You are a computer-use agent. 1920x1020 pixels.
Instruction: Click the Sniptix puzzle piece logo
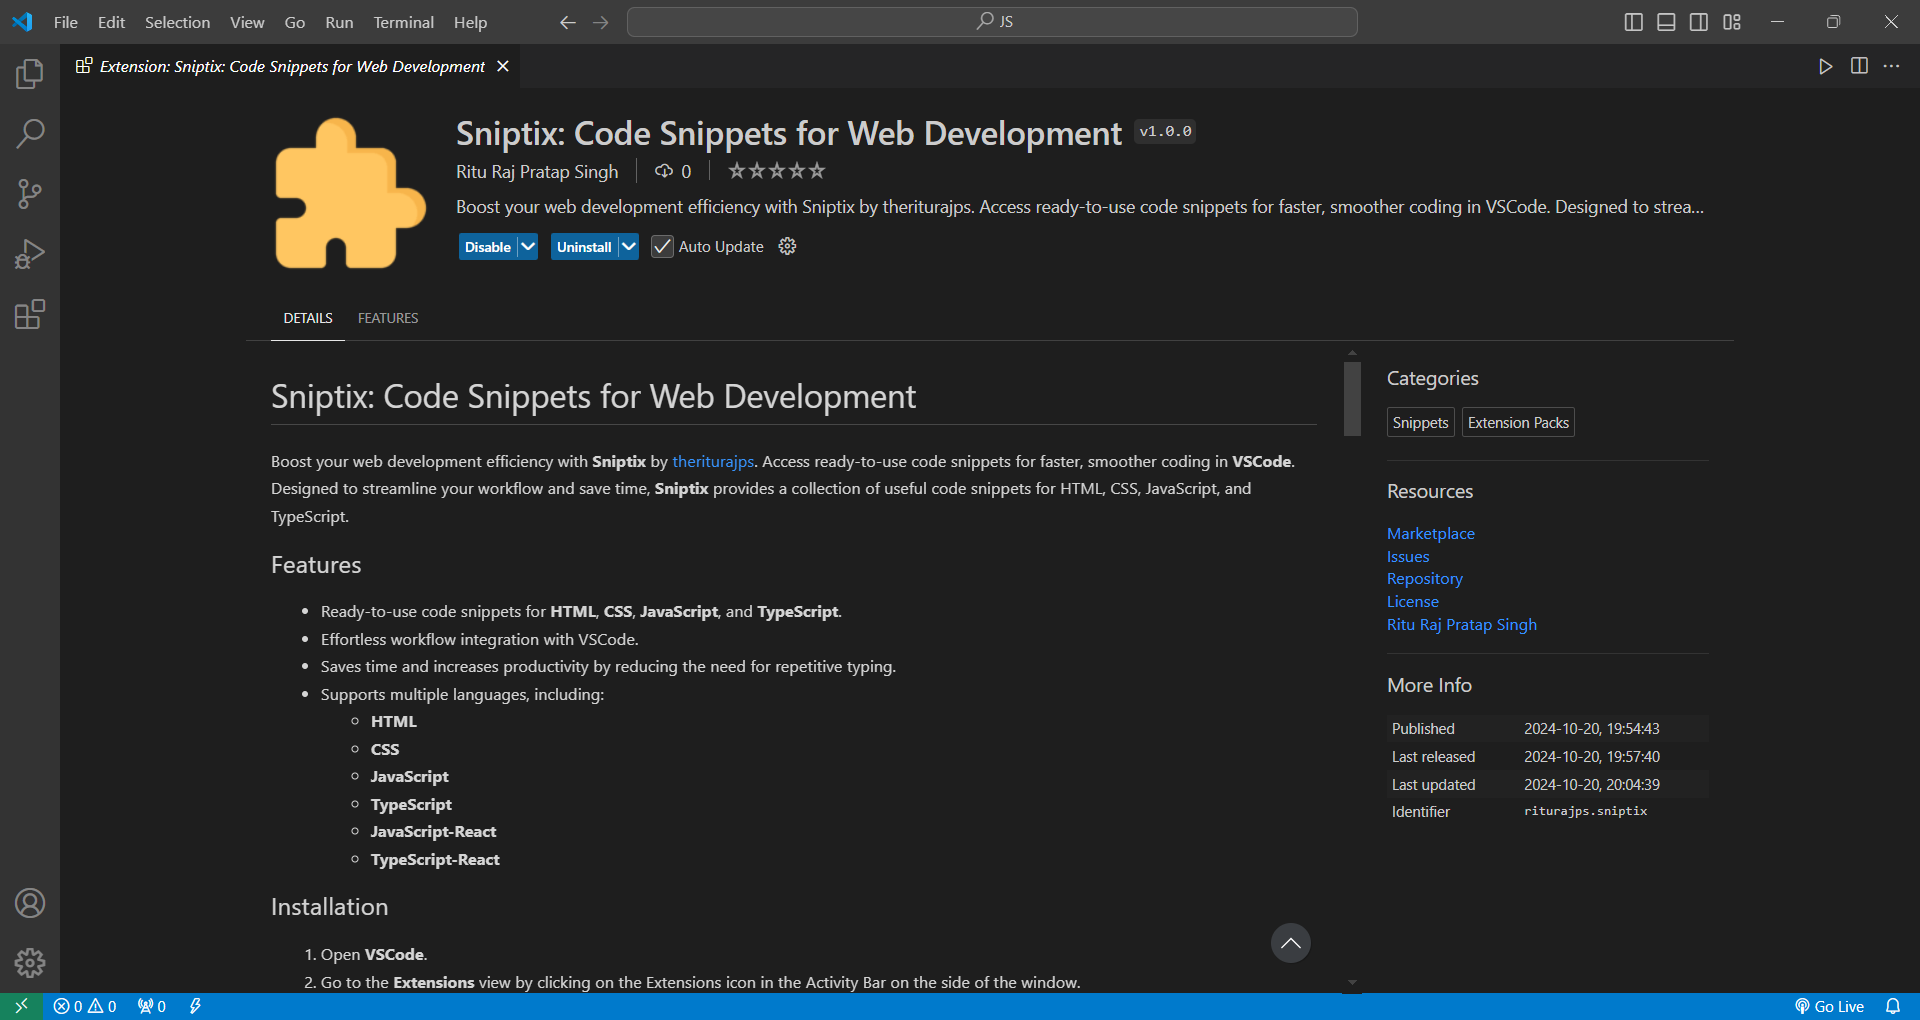pos(350,194)
